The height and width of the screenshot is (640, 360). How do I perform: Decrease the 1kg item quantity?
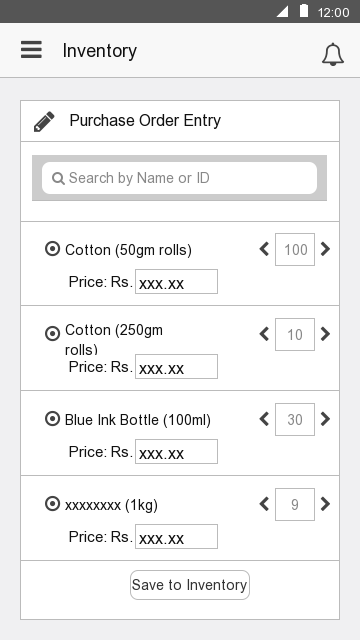pyautogui.click(x=264, y=504)
